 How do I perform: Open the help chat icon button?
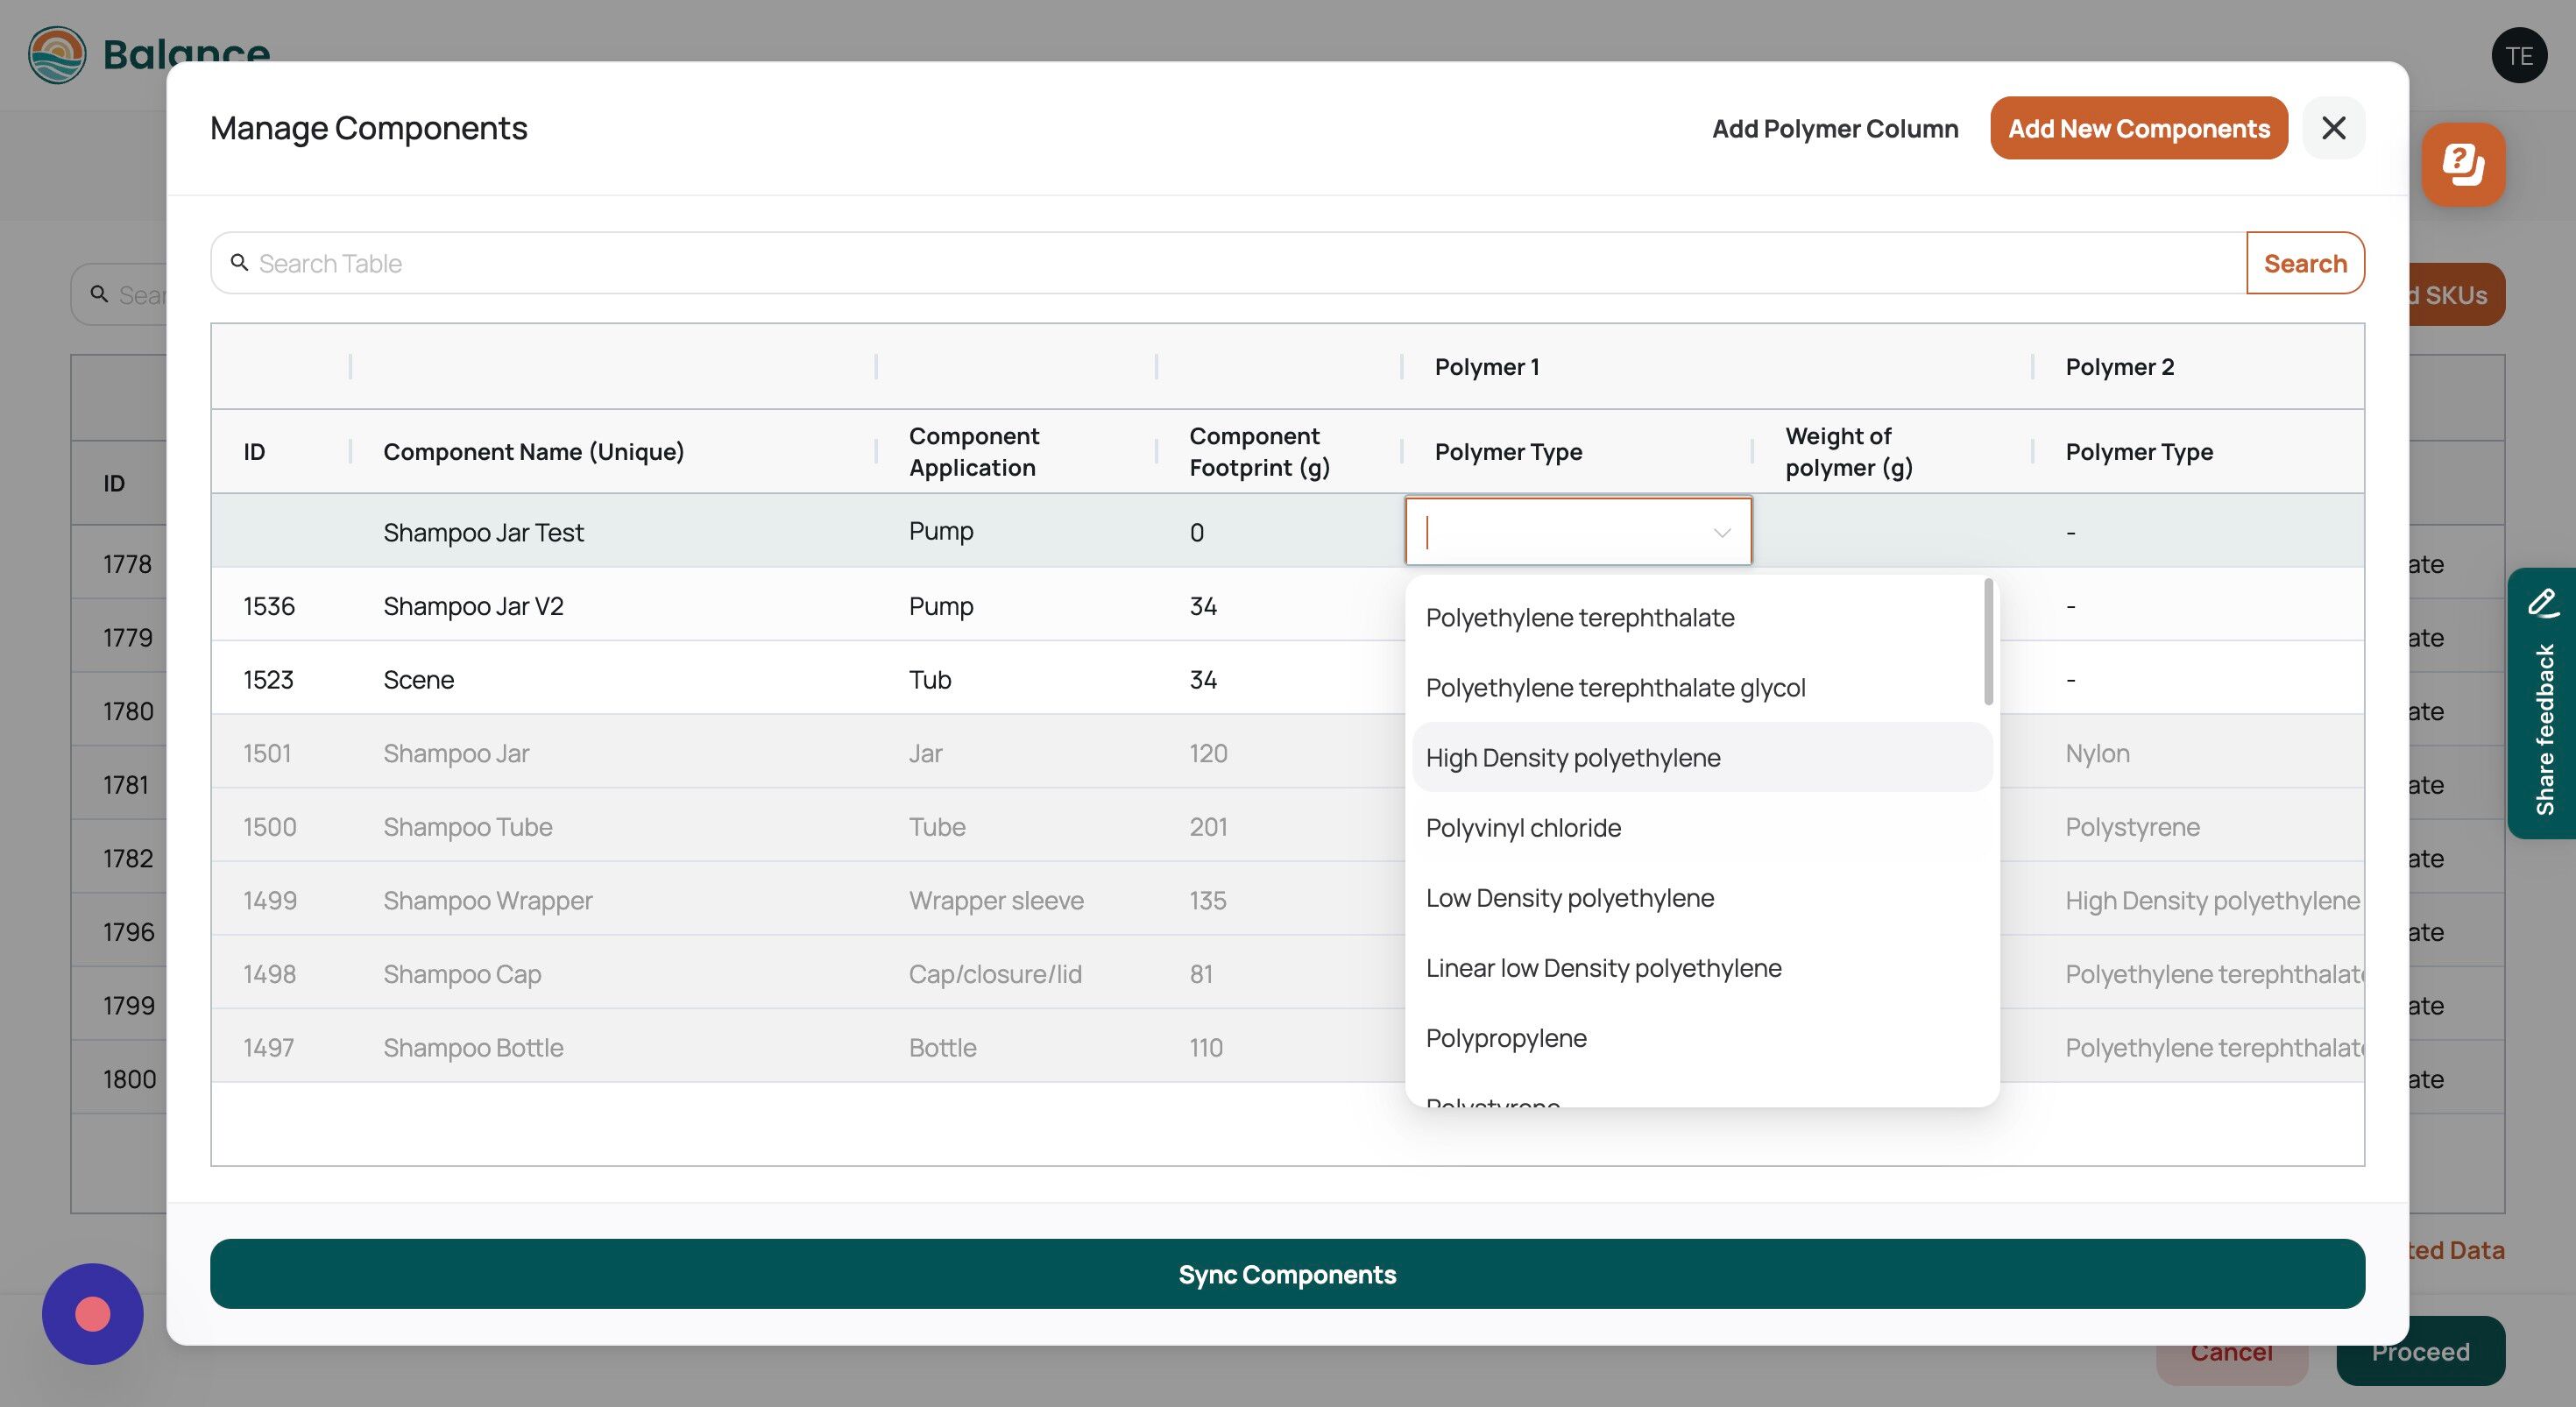point(2463,165)
